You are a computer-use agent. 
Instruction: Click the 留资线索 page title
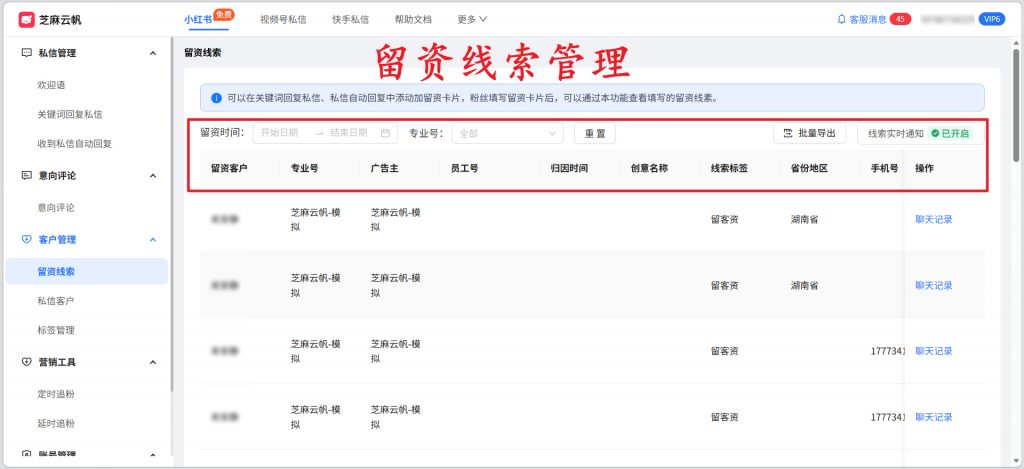tap(202, 53)
